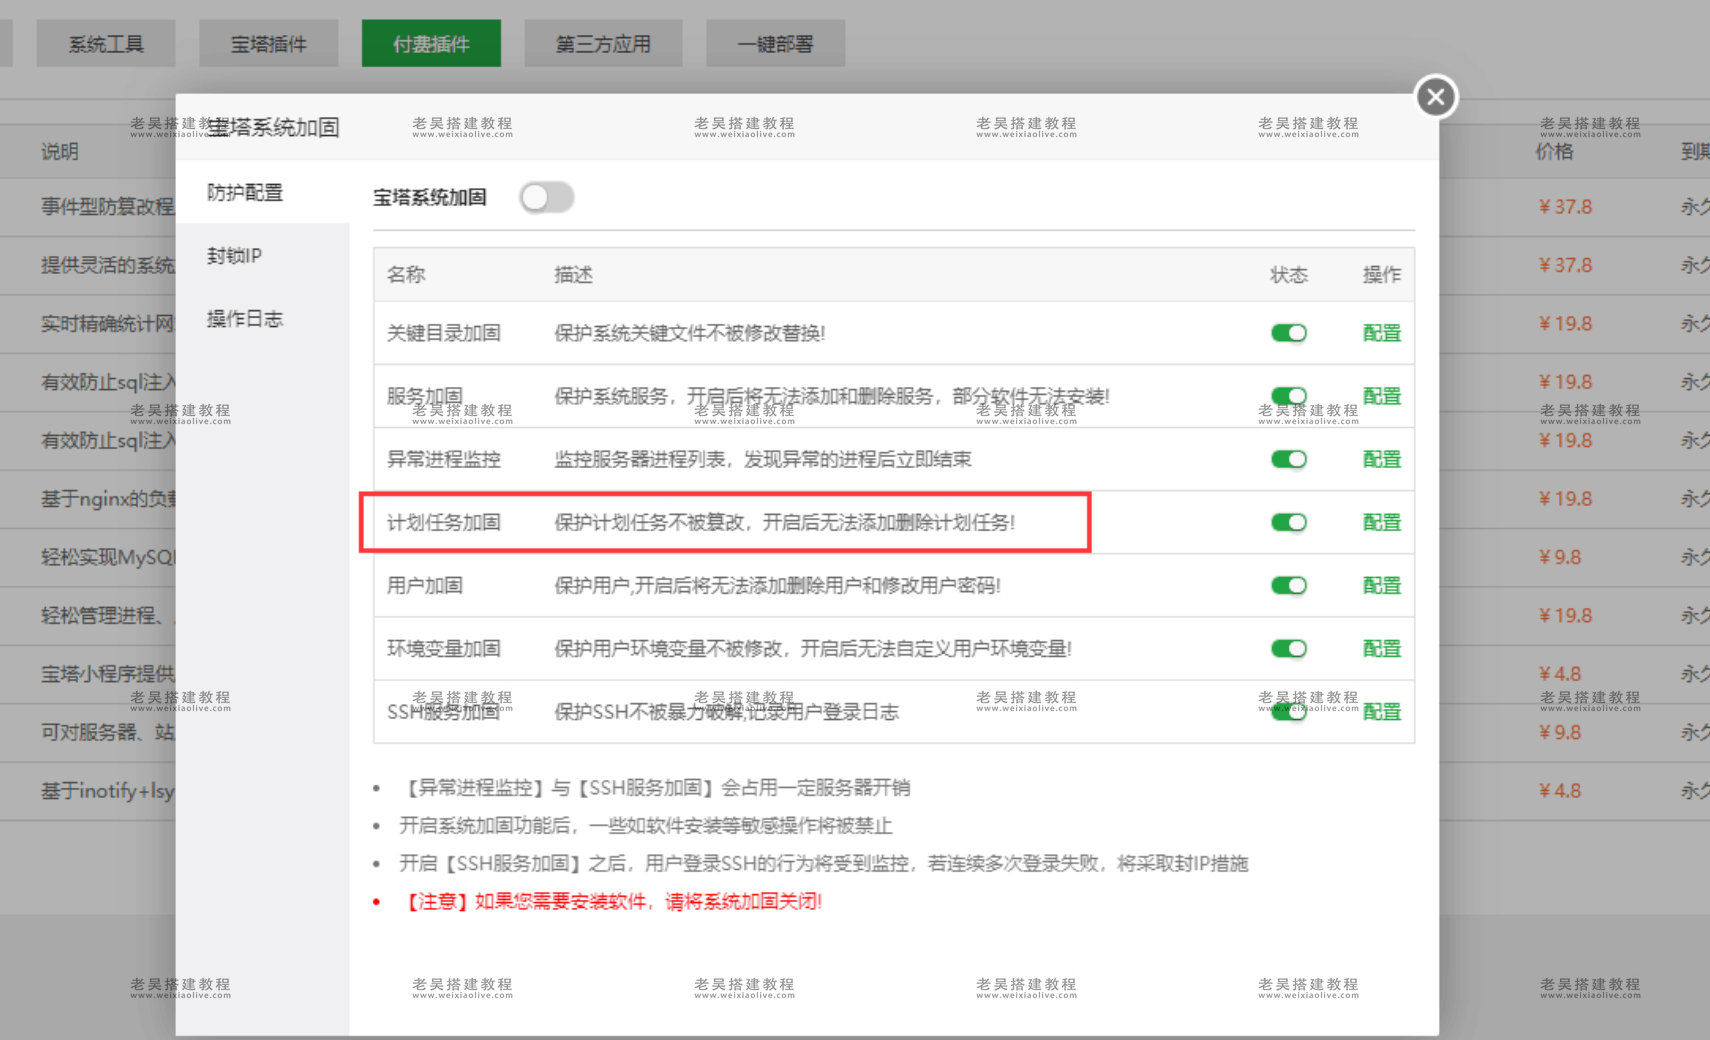This screenshot has width=1710, height=1040.
Task: Toggle off 环境变量加固 protection
Action: [1289, 648]
